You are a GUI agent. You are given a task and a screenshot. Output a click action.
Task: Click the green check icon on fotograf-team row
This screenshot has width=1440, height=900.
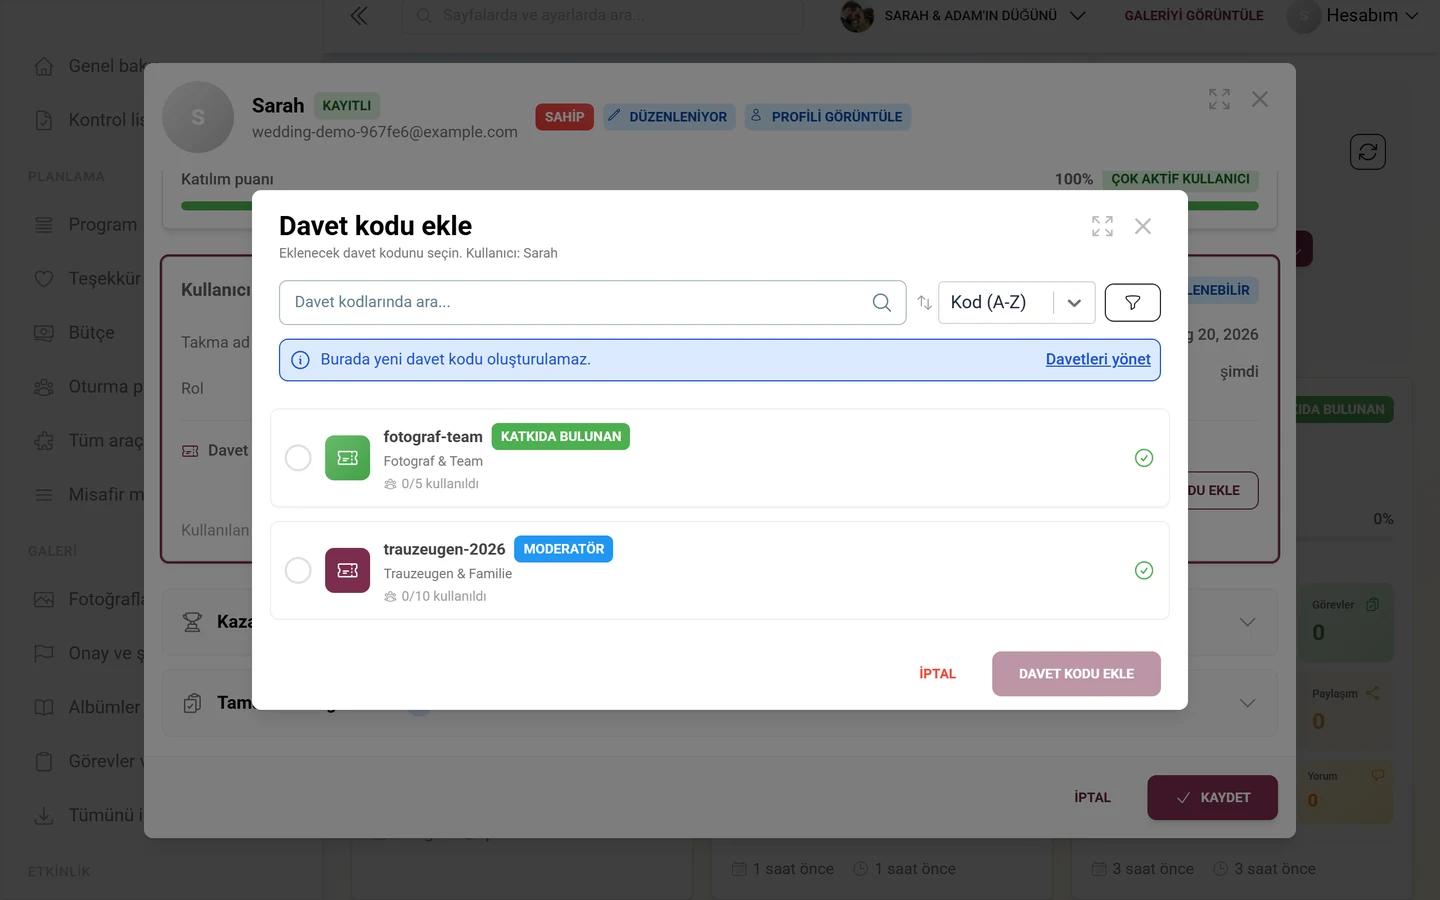point(1144,458)
